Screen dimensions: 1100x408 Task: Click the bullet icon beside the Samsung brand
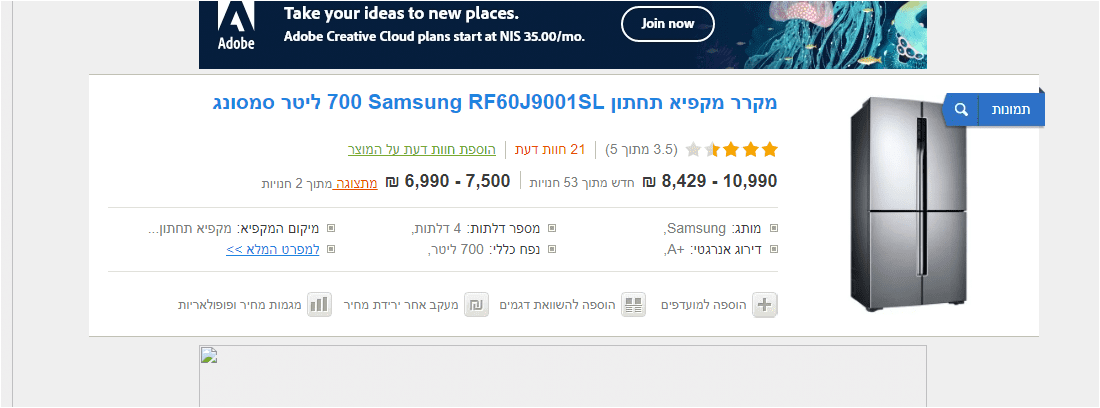coord(772,228)
